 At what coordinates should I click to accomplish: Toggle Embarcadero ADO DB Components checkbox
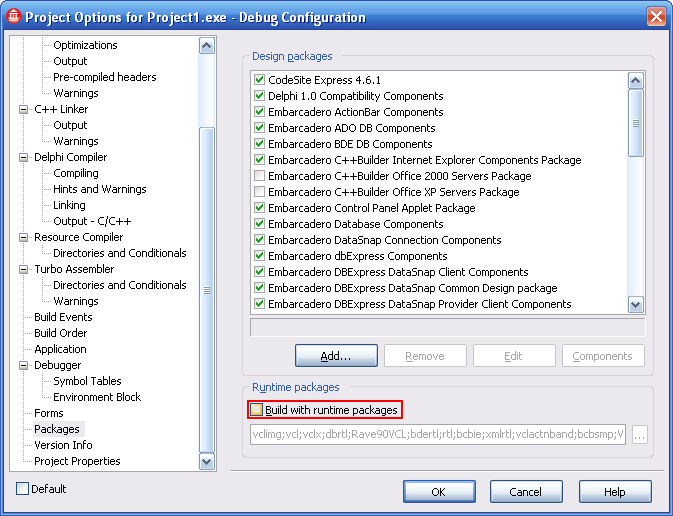(259, 128)
